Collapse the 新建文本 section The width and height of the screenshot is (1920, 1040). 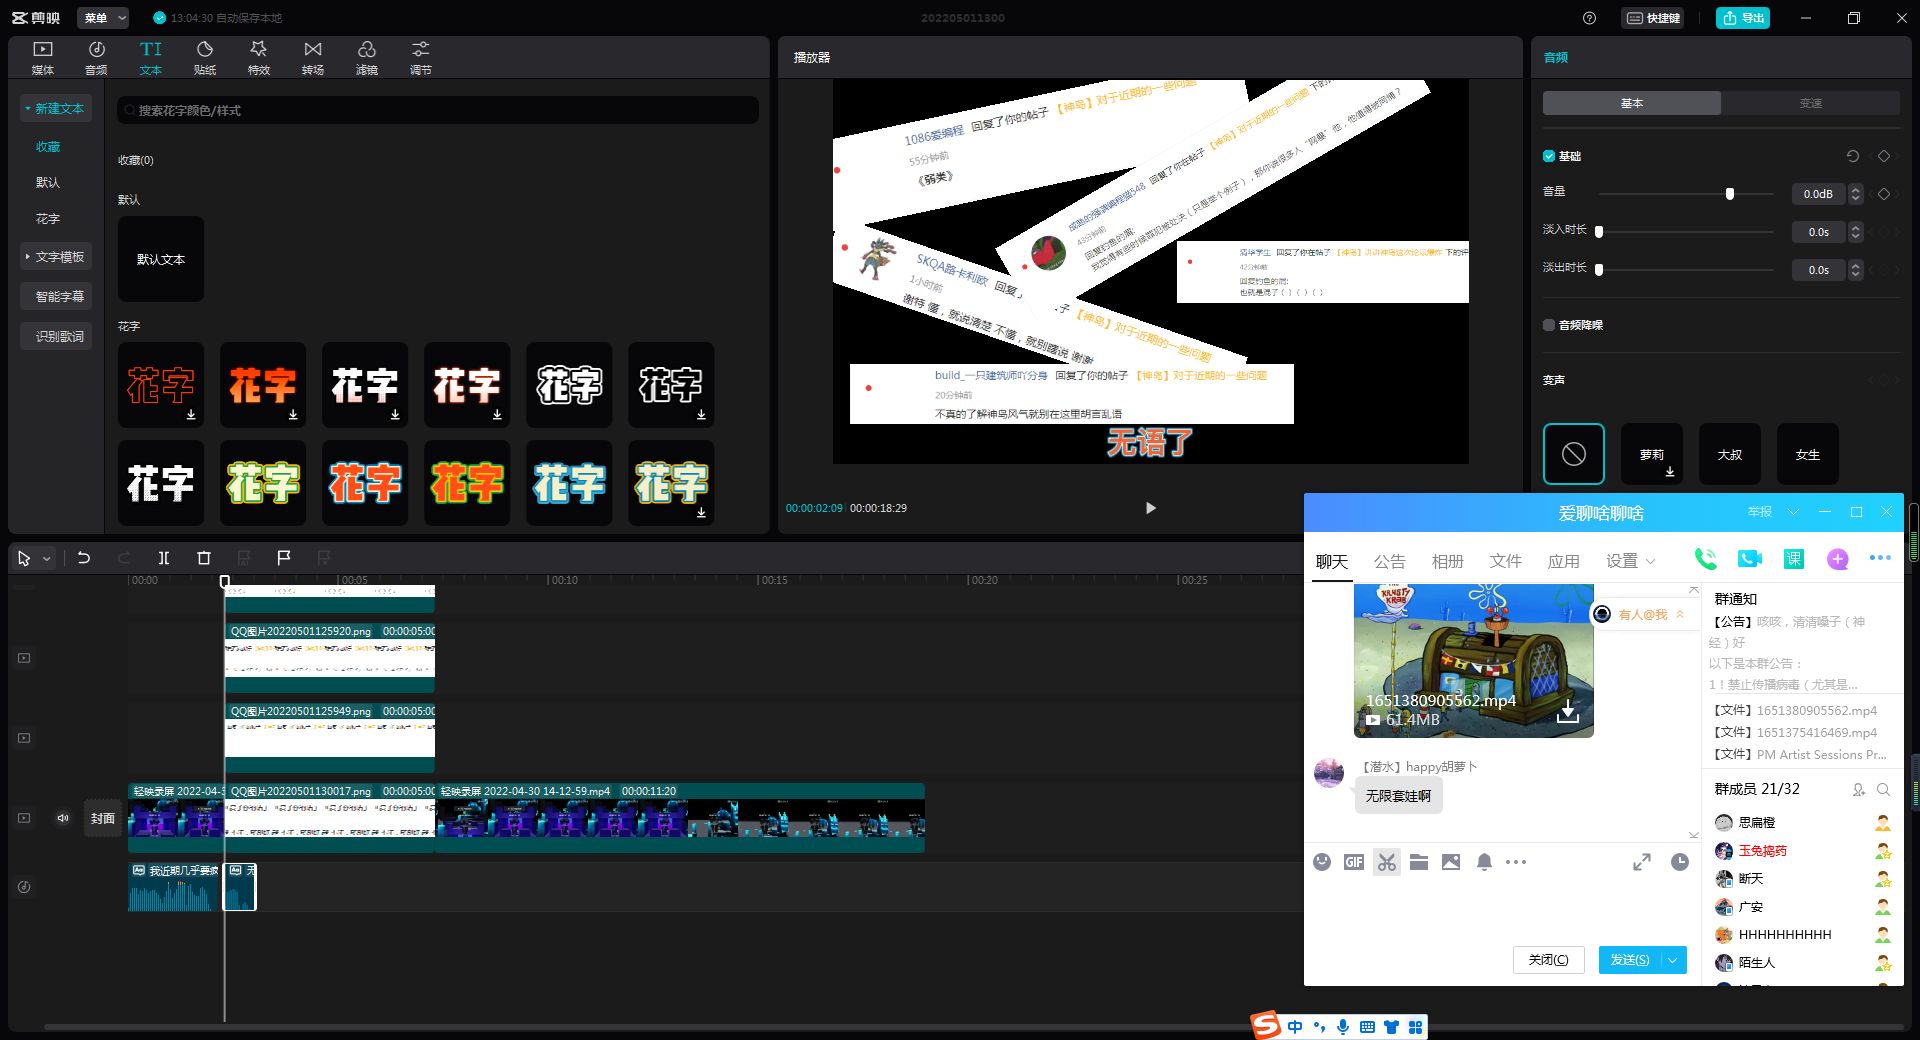pos(56,108)
